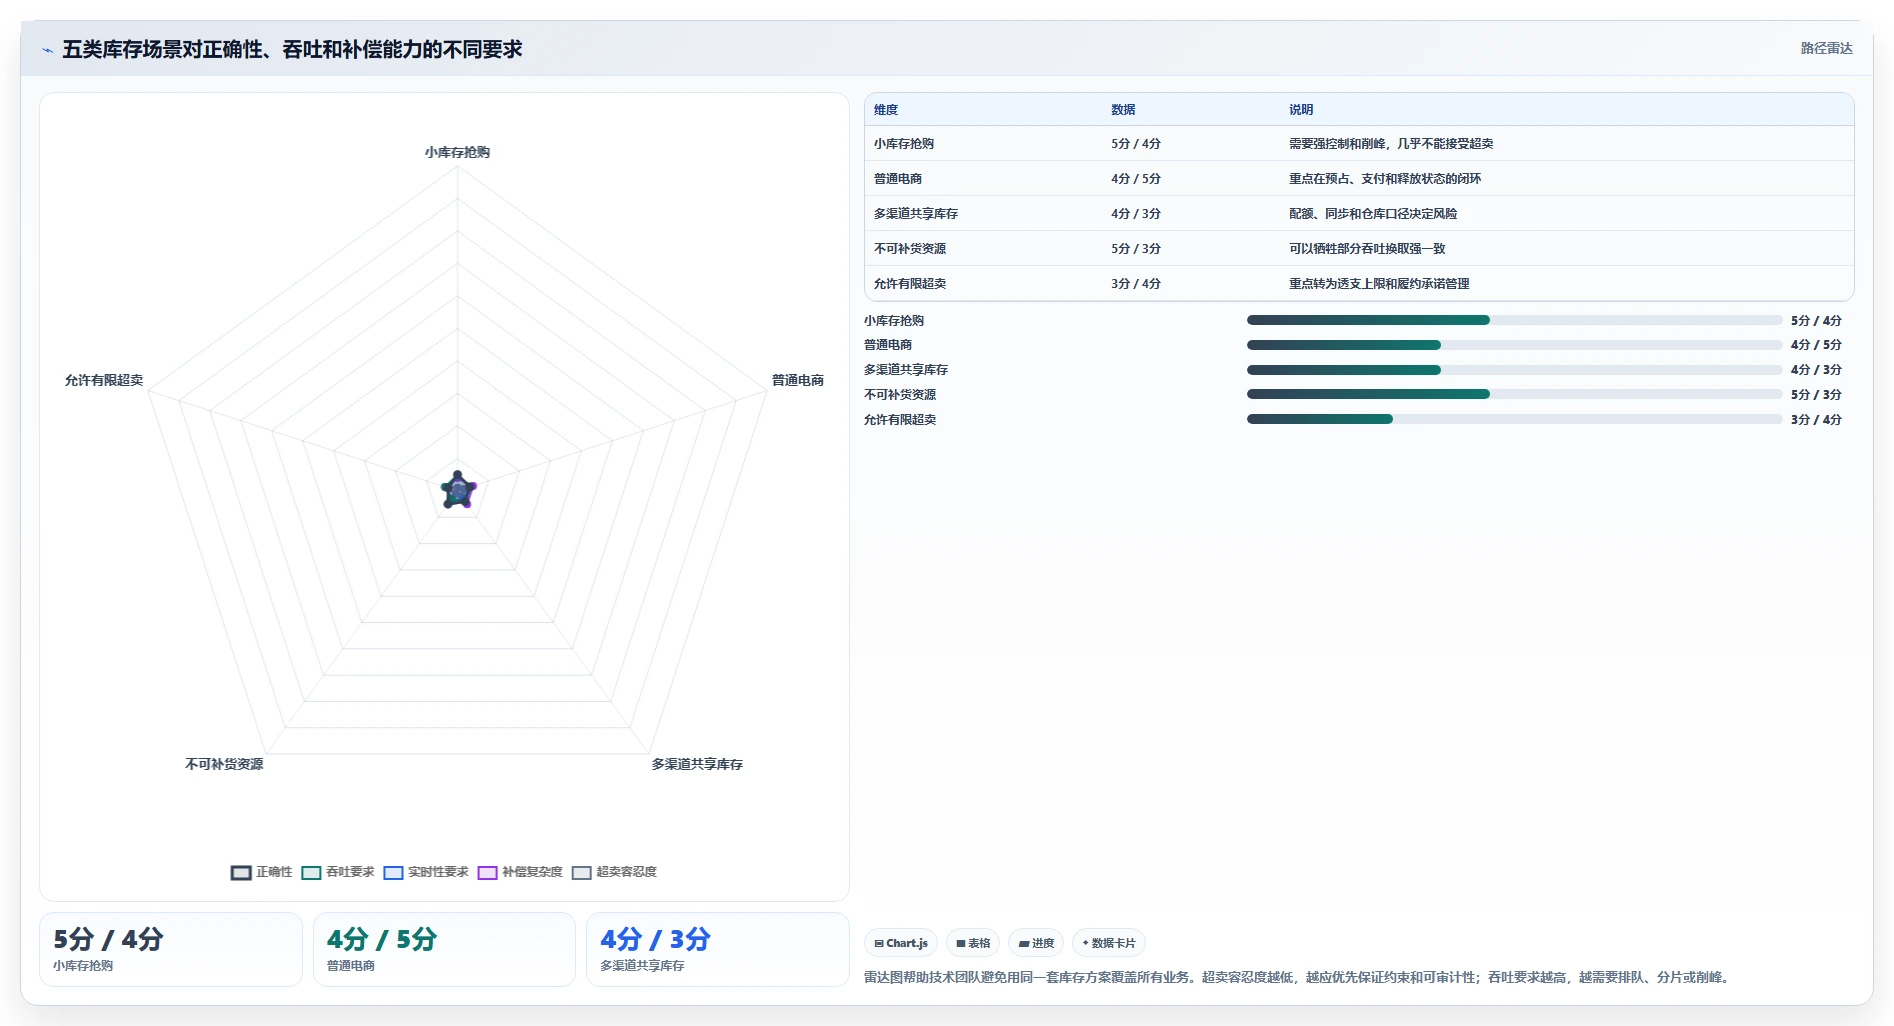Viewport: 1894px width, 1026px height.
Task: Open the 4分 / 3分 多渠道共享库存 card
Action: click(x=717, y=949)
